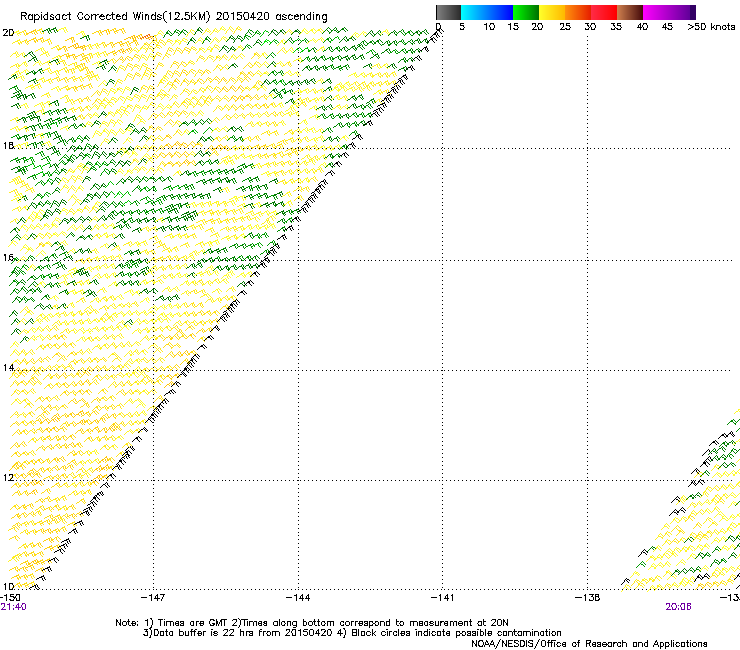Click the note 'Black circles indicate possible contamination'
The width and height of the screenshot is (740, 650).
click(x=456, y=633)
